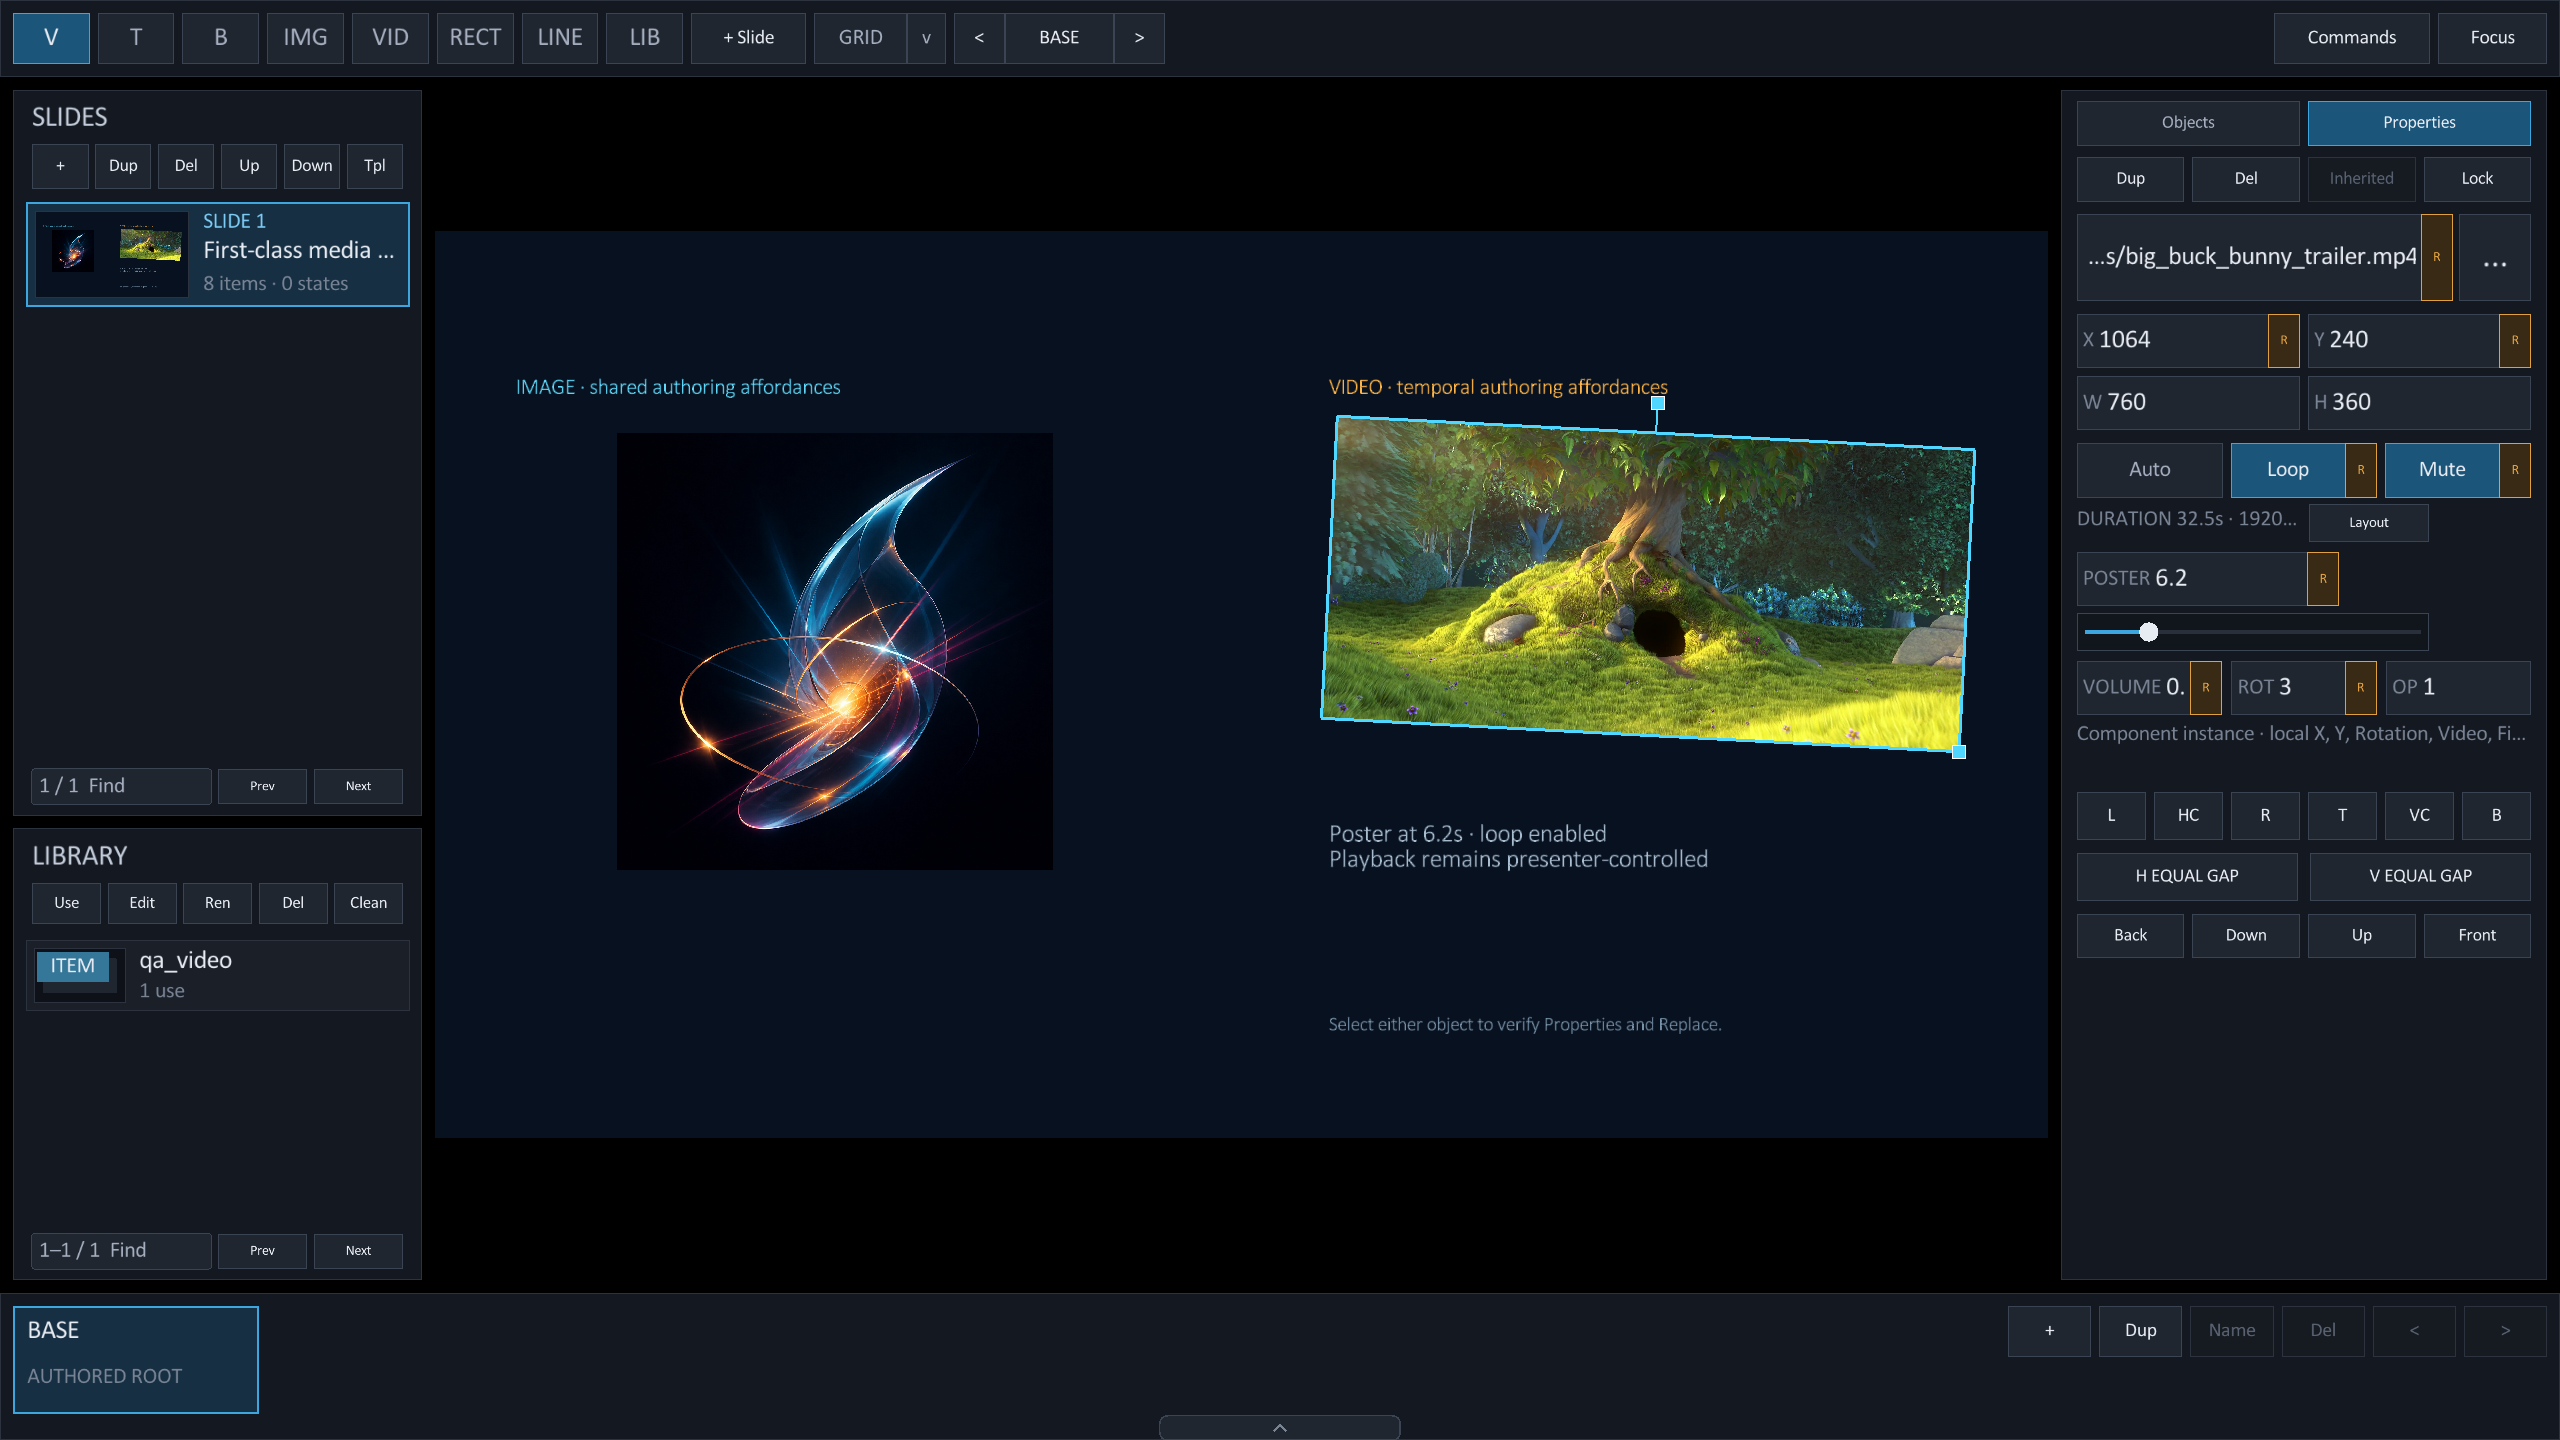Click Clean in Library panel

(368, 903)
